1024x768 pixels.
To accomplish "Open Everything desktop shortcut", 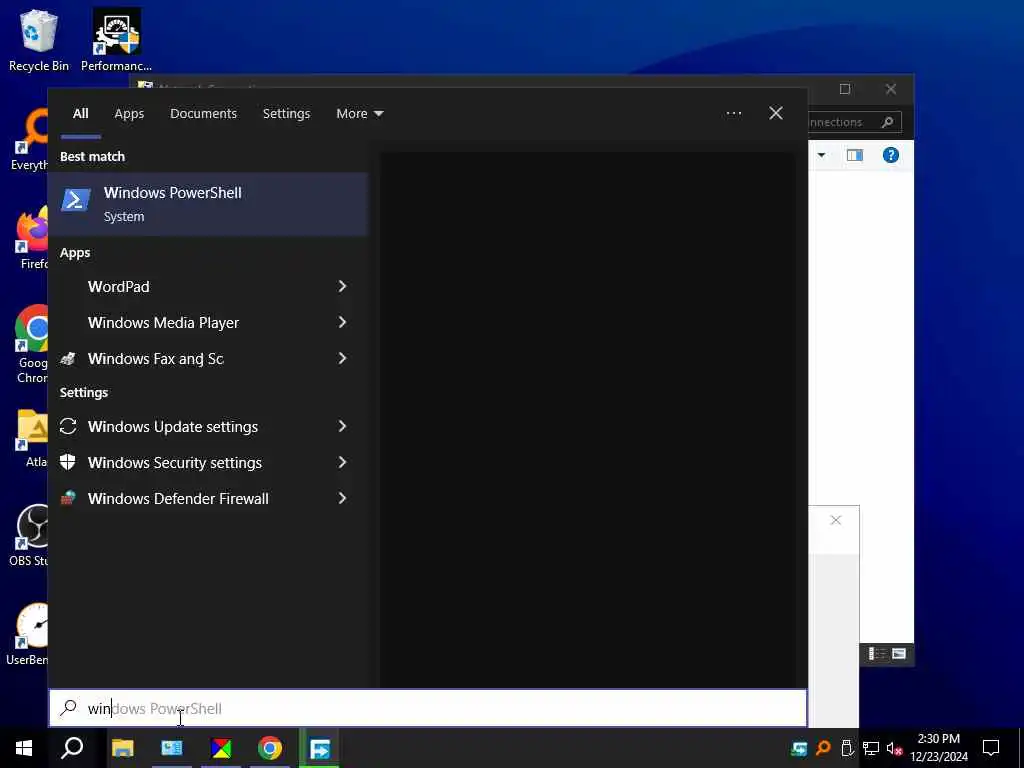I will pos(29,140).
